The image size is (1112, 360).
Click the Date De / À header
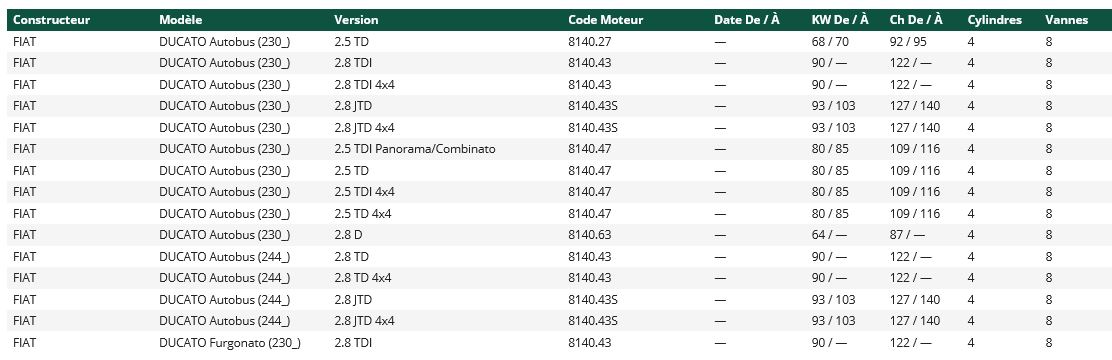747,20
